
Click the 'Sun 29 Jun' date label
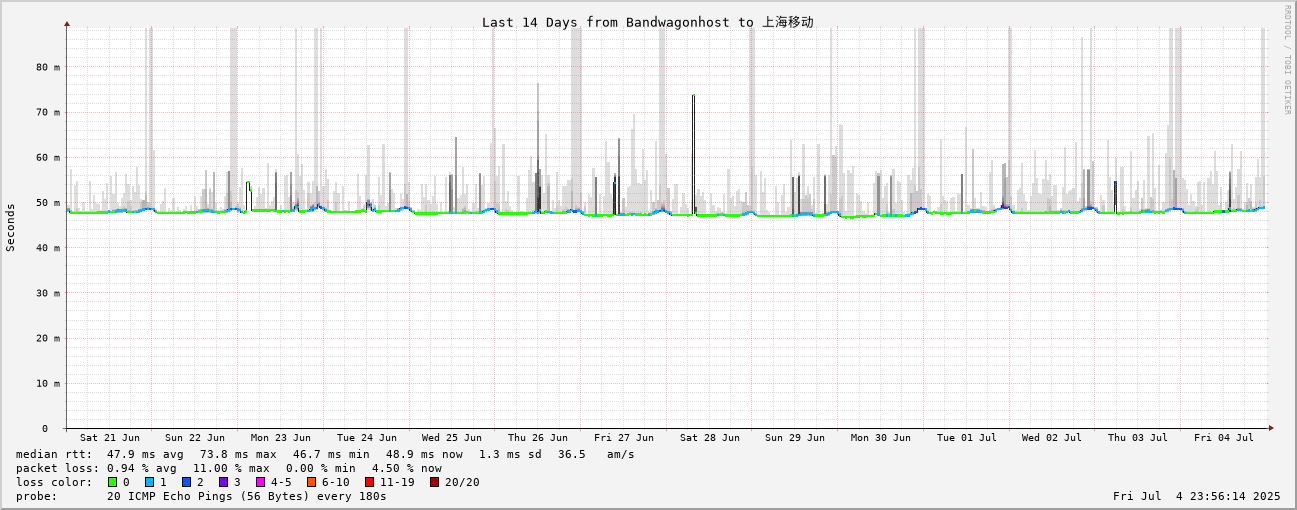pyautogui.click(x=795, y=438)
